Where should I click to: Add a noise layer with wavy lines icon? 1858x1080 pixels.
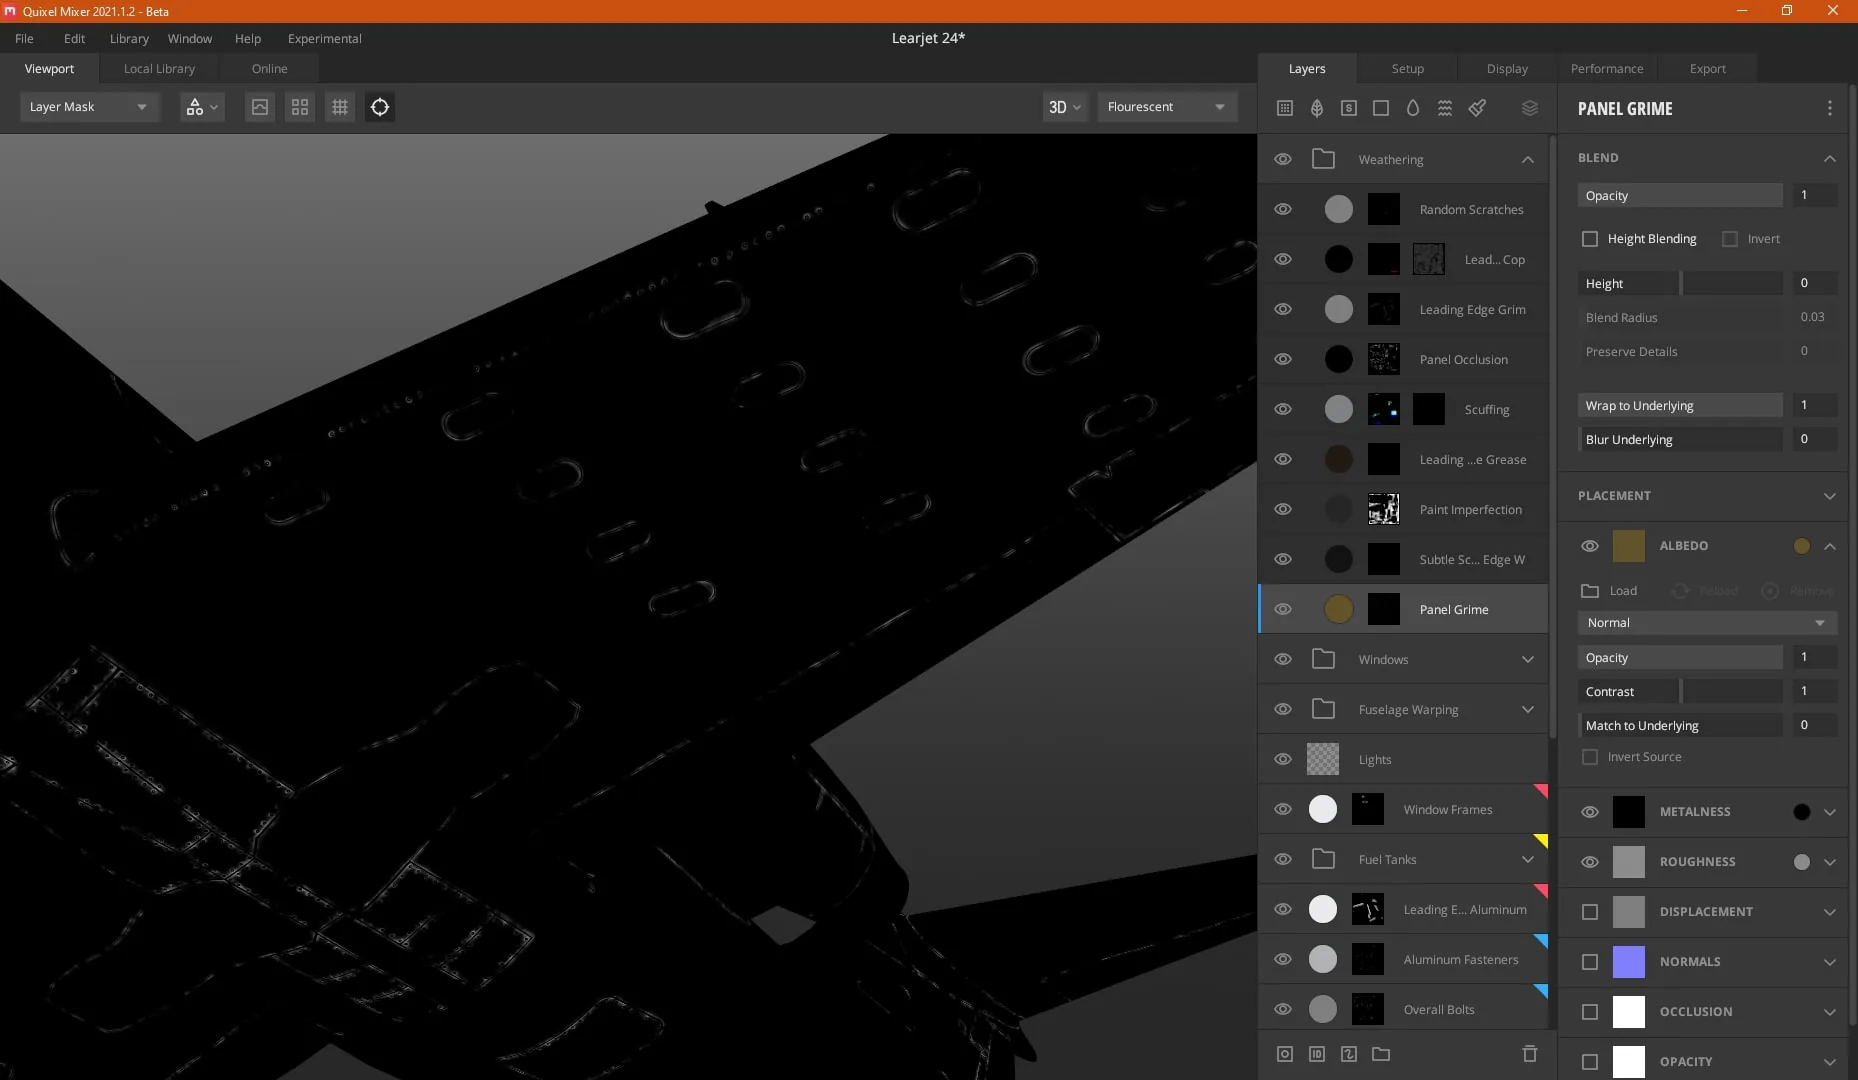pos(1445,108)
